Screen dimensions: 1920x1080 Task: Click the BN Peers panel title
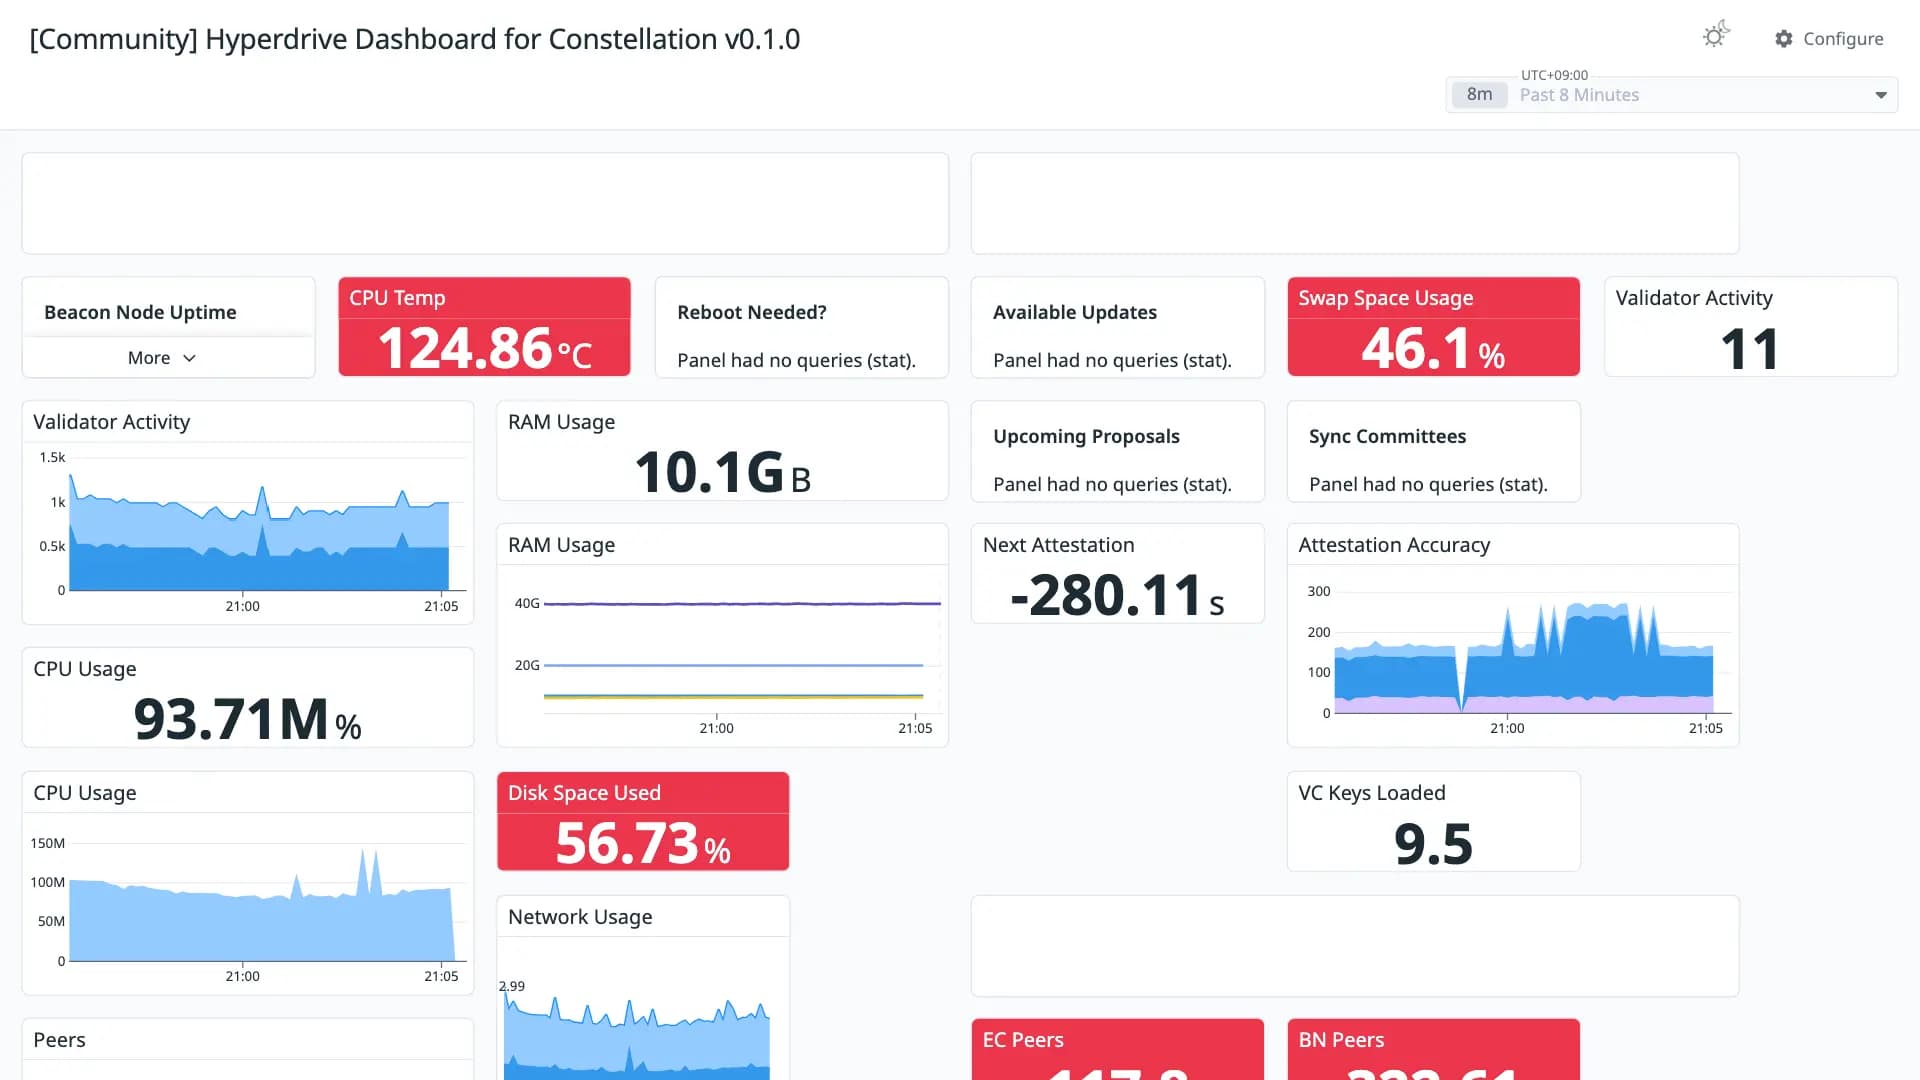tap(1341, 1040)
